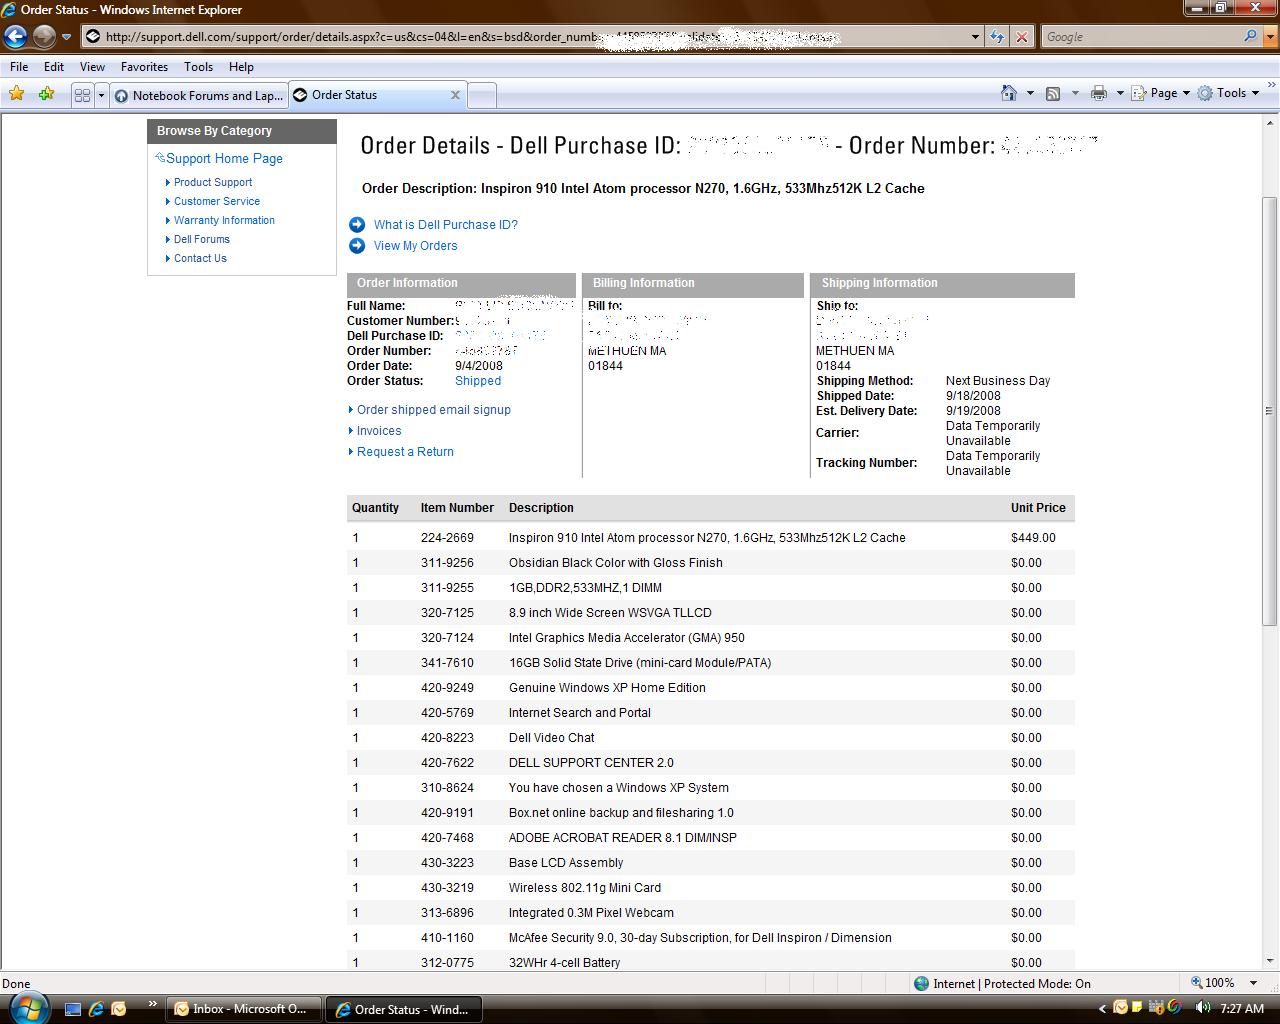Open the Tools menu in menu bar
The width and height of the screenshot is (1280, 1024).
198,67
